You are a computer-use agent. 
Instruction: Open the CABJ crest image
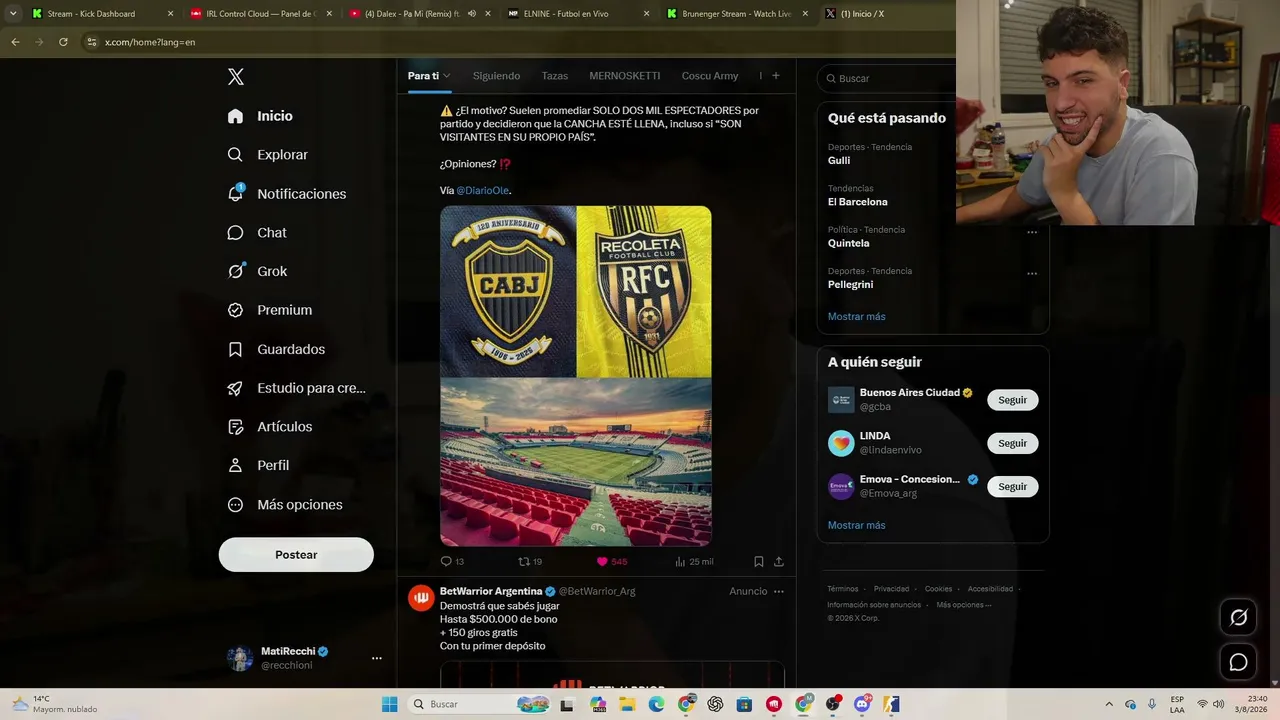[x=508, y=291]
